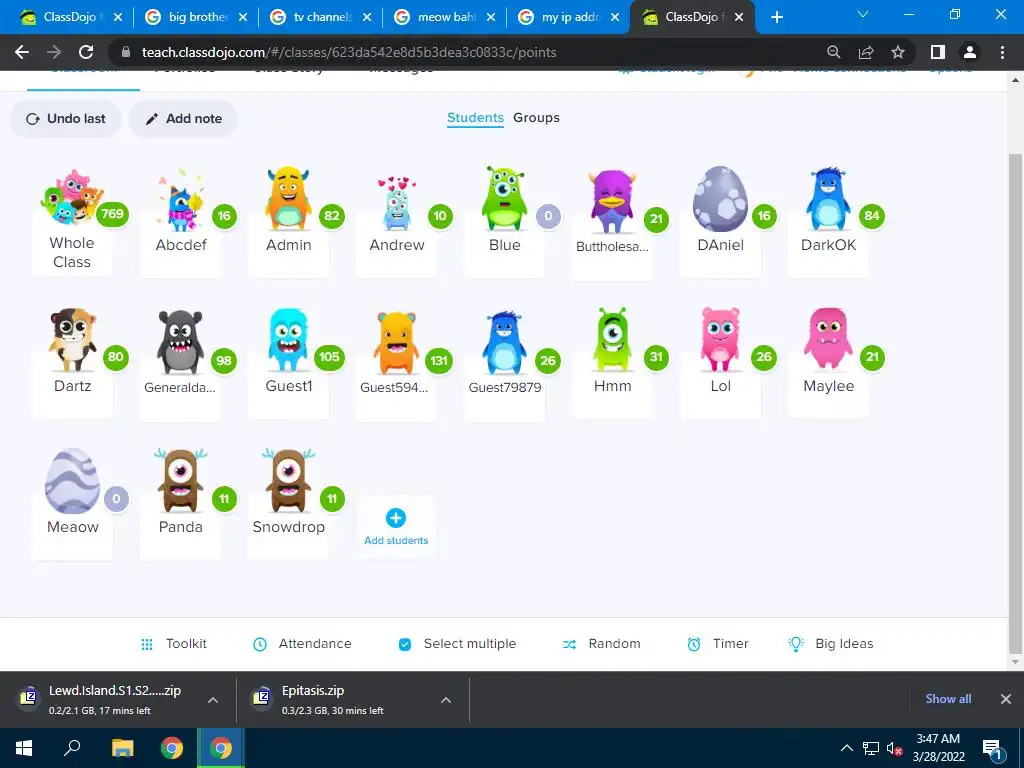
Task: Switch to the meow bahl browser tab
Action: tap(445, 17)
